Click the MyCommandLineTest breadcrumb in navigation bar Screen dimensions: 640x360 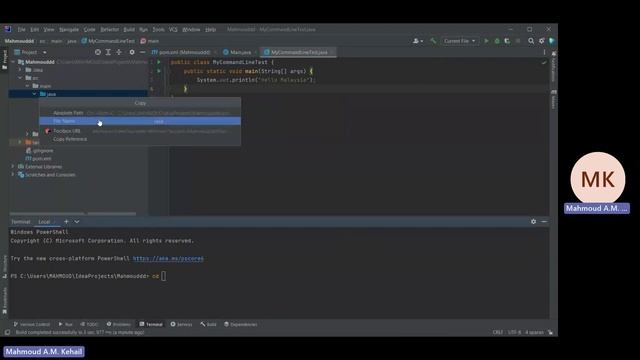tap(108, 41)
